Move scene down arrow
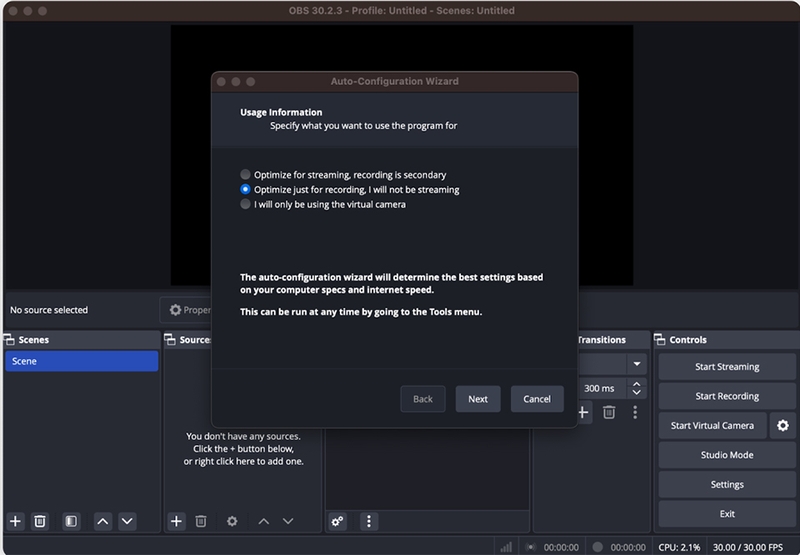800x555 pixels. [x=127, y=521]
